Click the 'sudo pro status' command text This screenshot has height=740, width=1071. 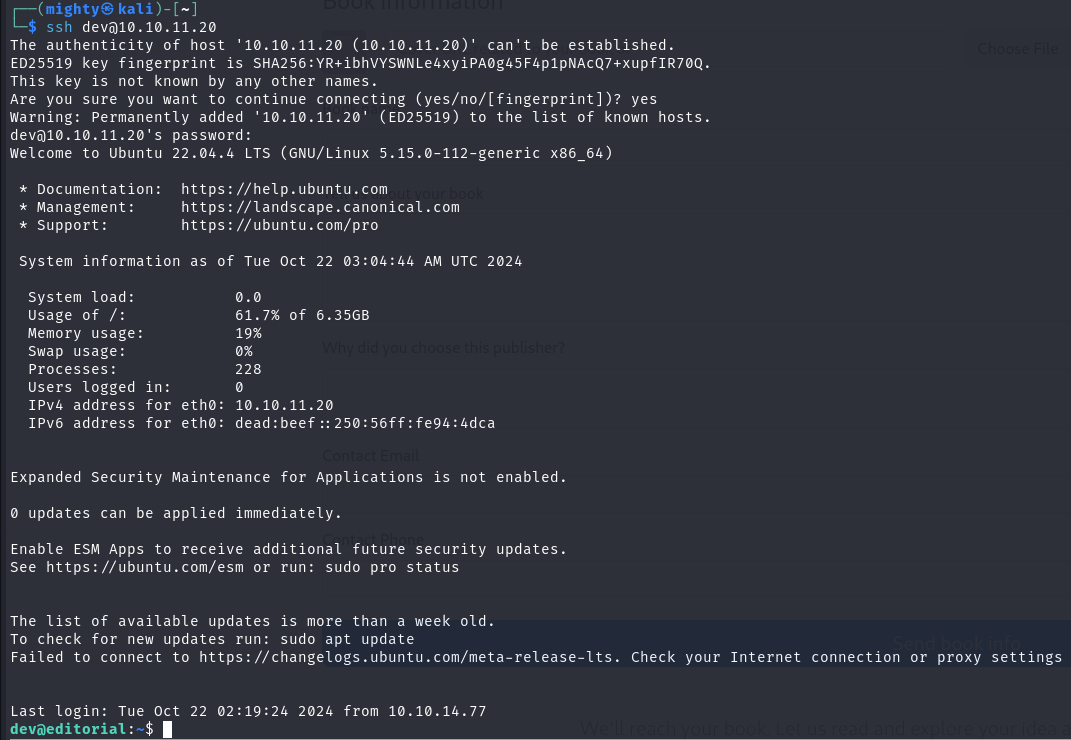coord(391,567)
